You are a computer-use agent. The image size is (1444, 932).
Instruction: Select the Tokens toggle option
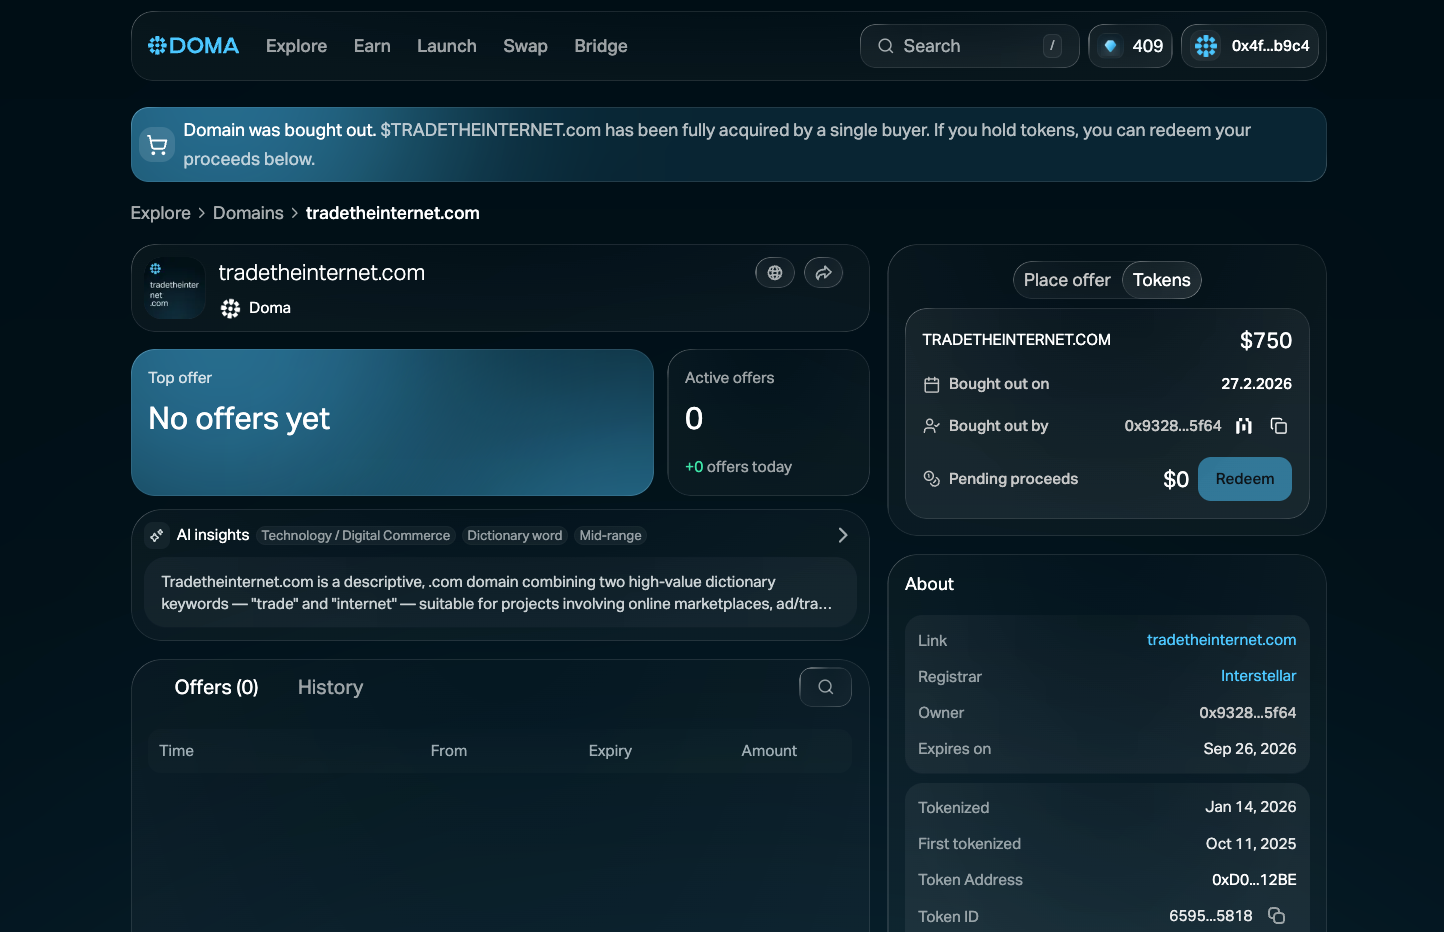1161,280
